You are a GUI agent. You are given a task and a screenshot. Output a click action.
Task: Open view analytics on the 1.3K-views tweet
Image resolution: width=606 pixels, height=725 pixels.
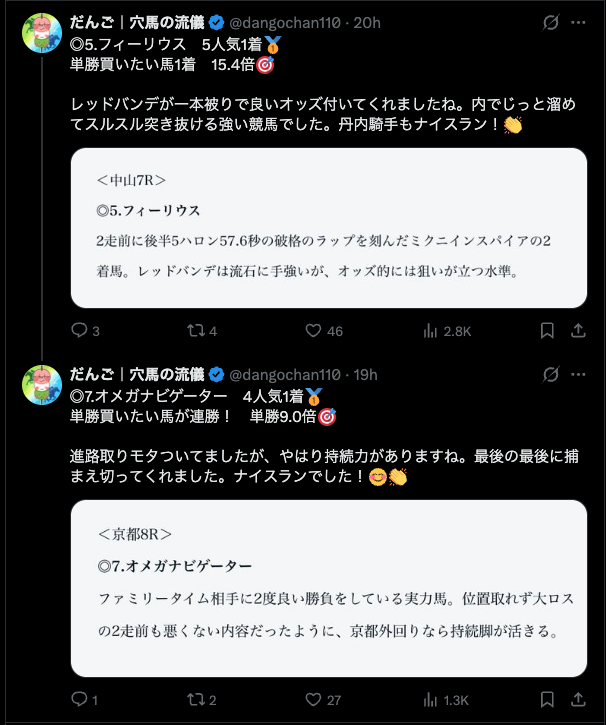pos(431,700)
